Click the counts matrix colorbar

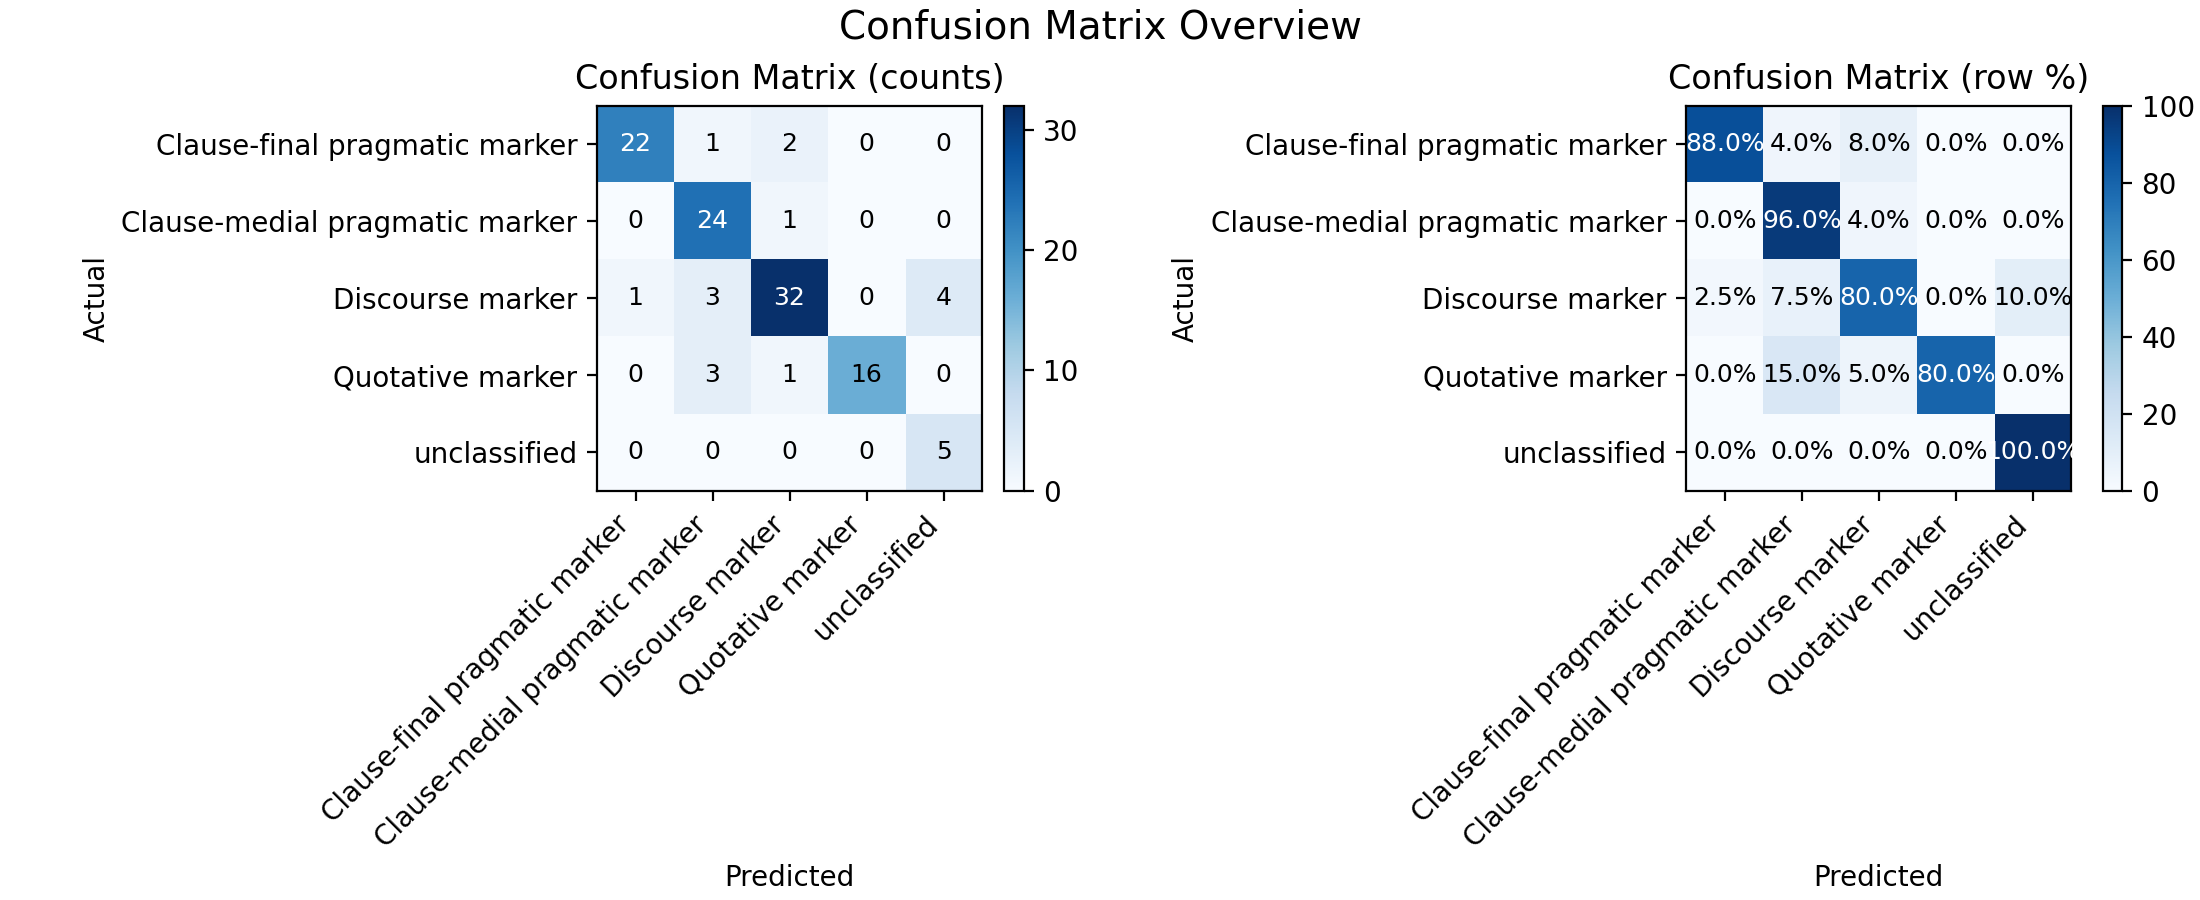pos(1014,298)
